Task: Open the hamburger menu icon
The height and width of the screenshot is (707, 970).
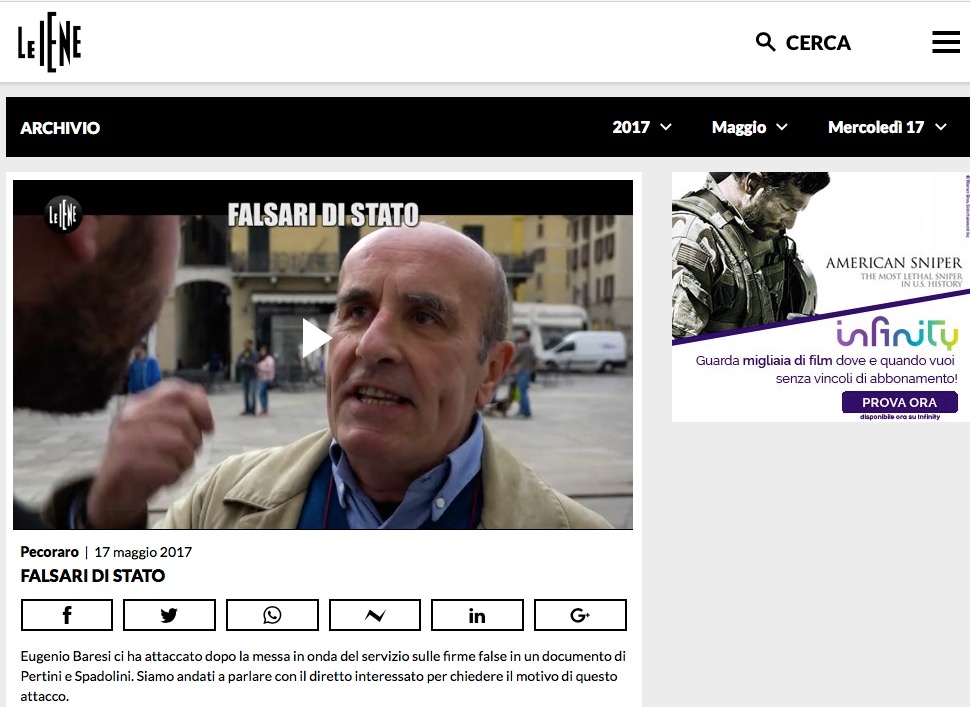Action: [x=946, y=42]
